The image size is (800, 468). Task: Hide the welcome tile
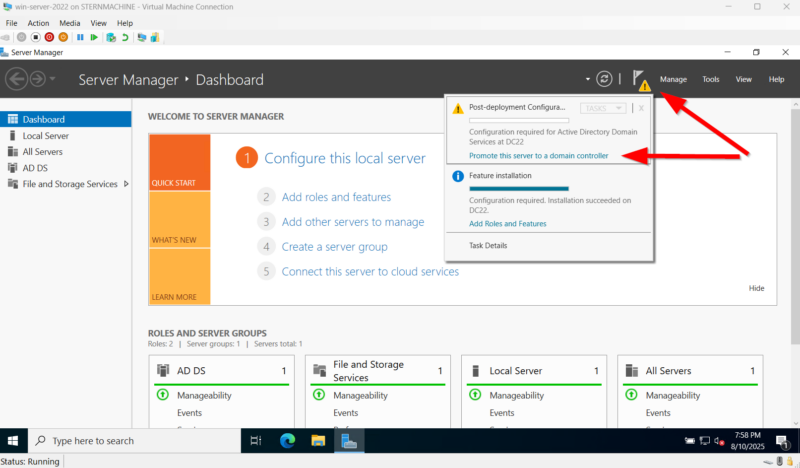coord(756,288)
